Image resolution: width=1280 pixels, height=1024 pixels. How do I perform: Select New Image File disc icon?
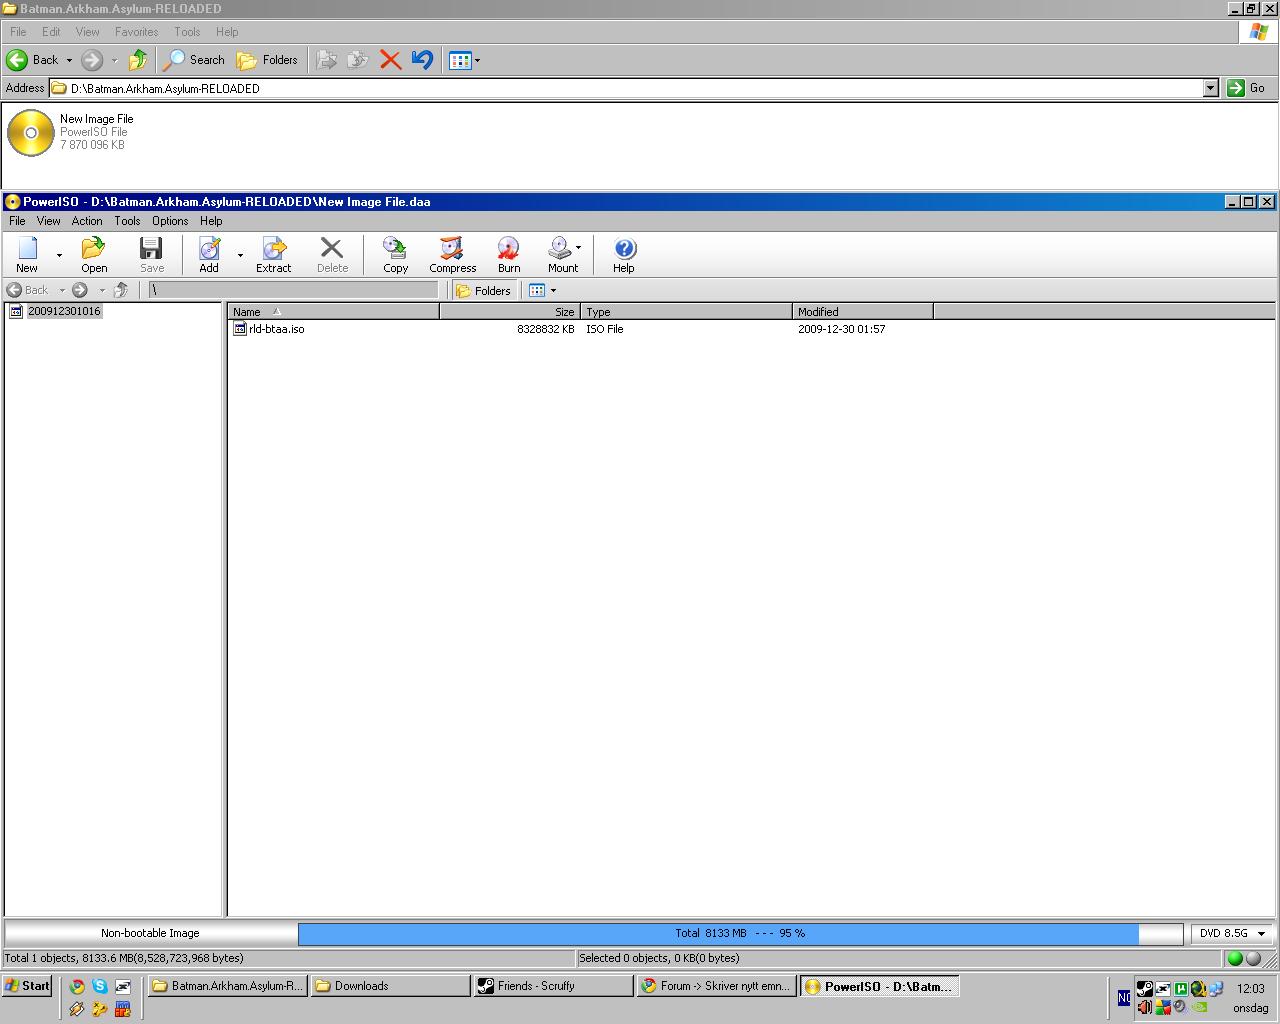(x=31, y=132)
